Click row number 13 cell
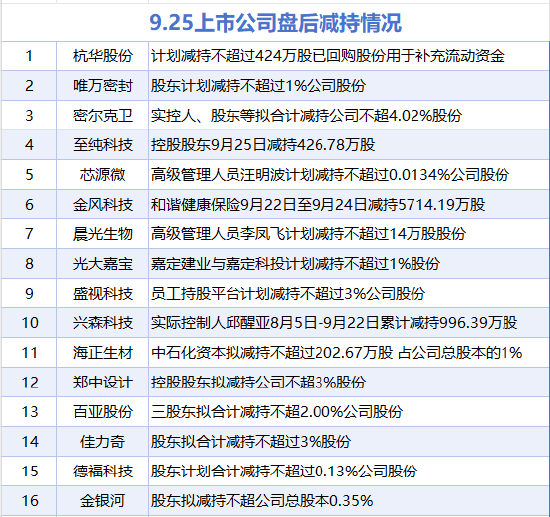This screenshot has width=550, height=517. 29,412
